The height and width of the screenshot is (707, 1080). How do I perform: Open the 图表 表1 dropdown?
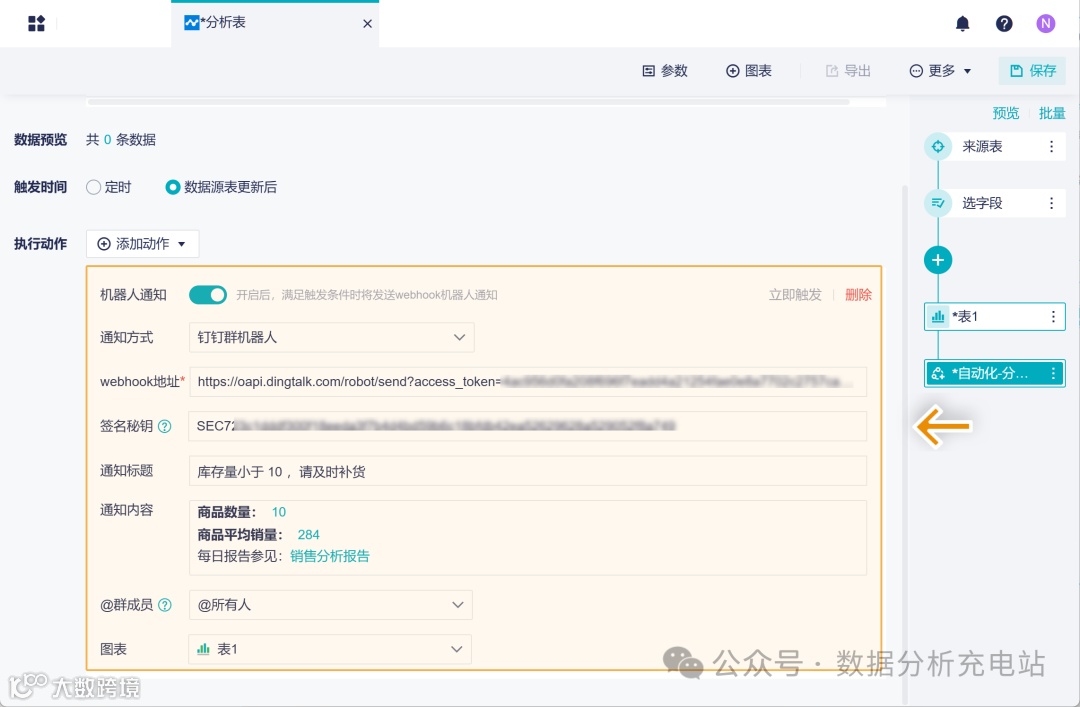point(330,649)
